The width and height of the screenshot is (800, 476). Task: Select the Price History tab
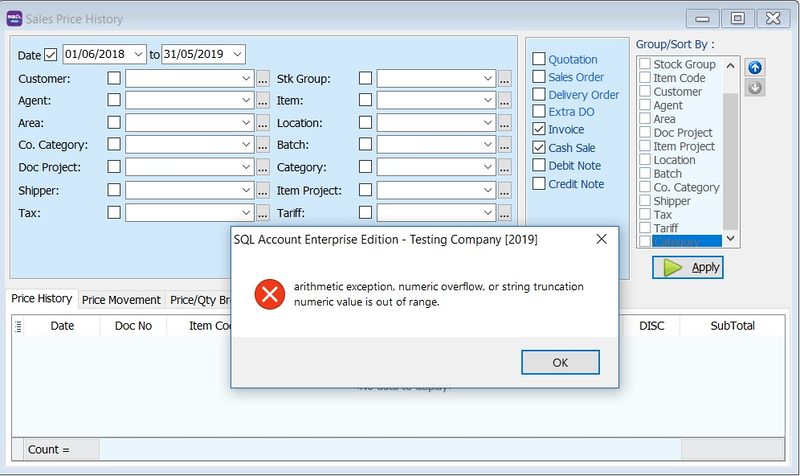(x=42, y=299)
